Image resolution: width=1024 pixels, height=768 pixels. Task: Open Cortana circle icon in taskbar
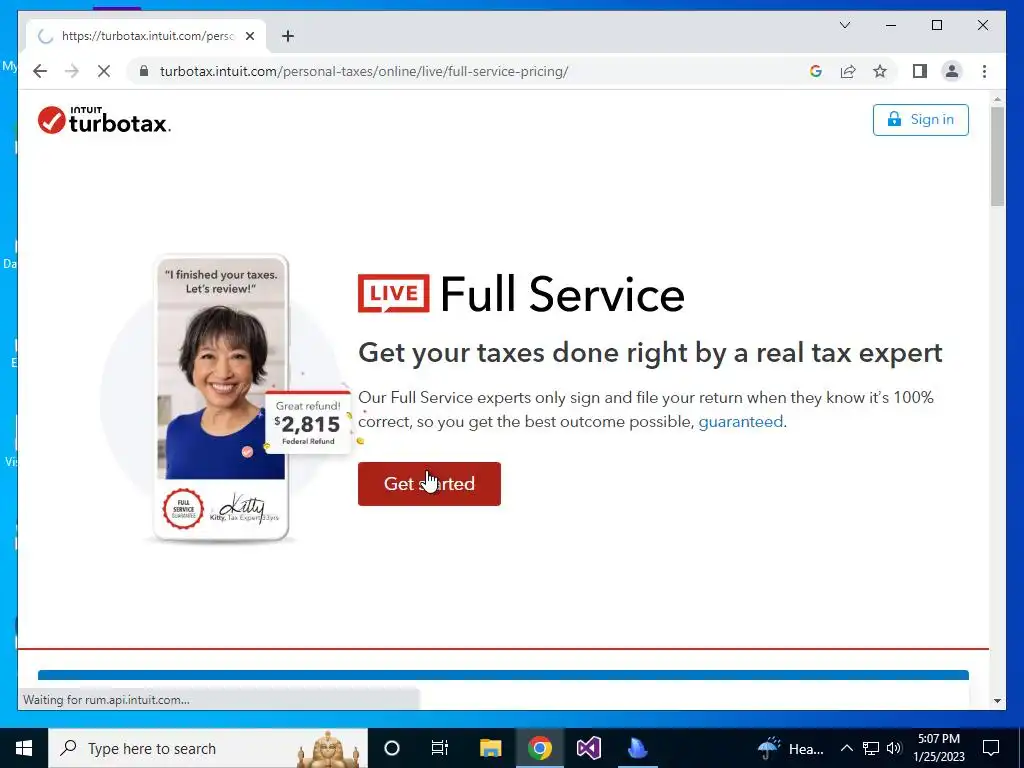(x=392, y=748)
